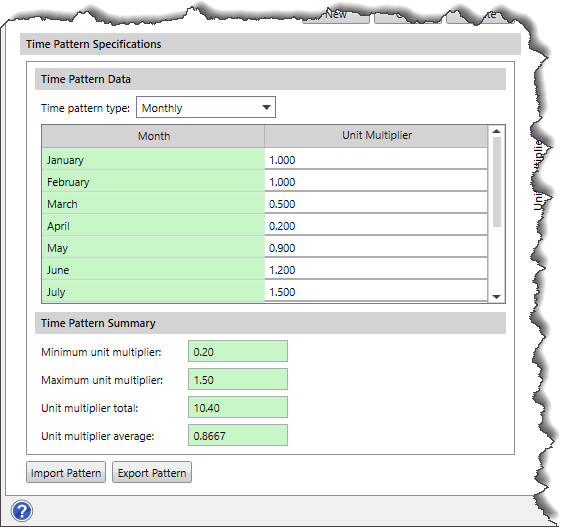Viewport: 561px width, 527px height.
Task: Click the June month cell
Action: (x=153, y=269)
